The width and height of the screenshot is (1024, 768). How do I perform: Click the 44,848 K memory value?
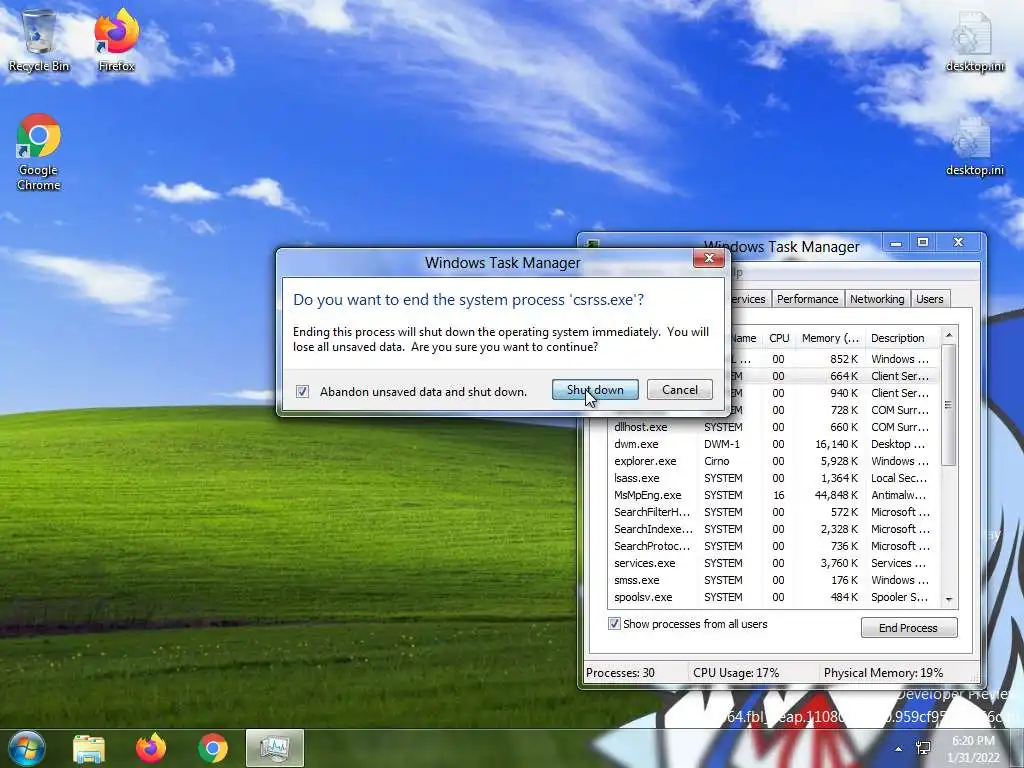tap(836, 495)
